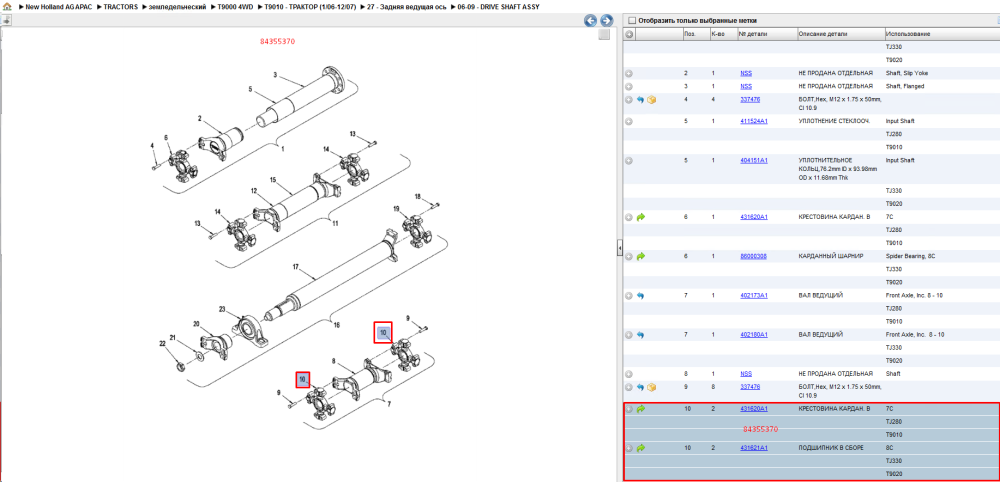This screenshot has height=482, width=1000.
Task: Sort by '№ детали' column header
Action: point(767,34)
